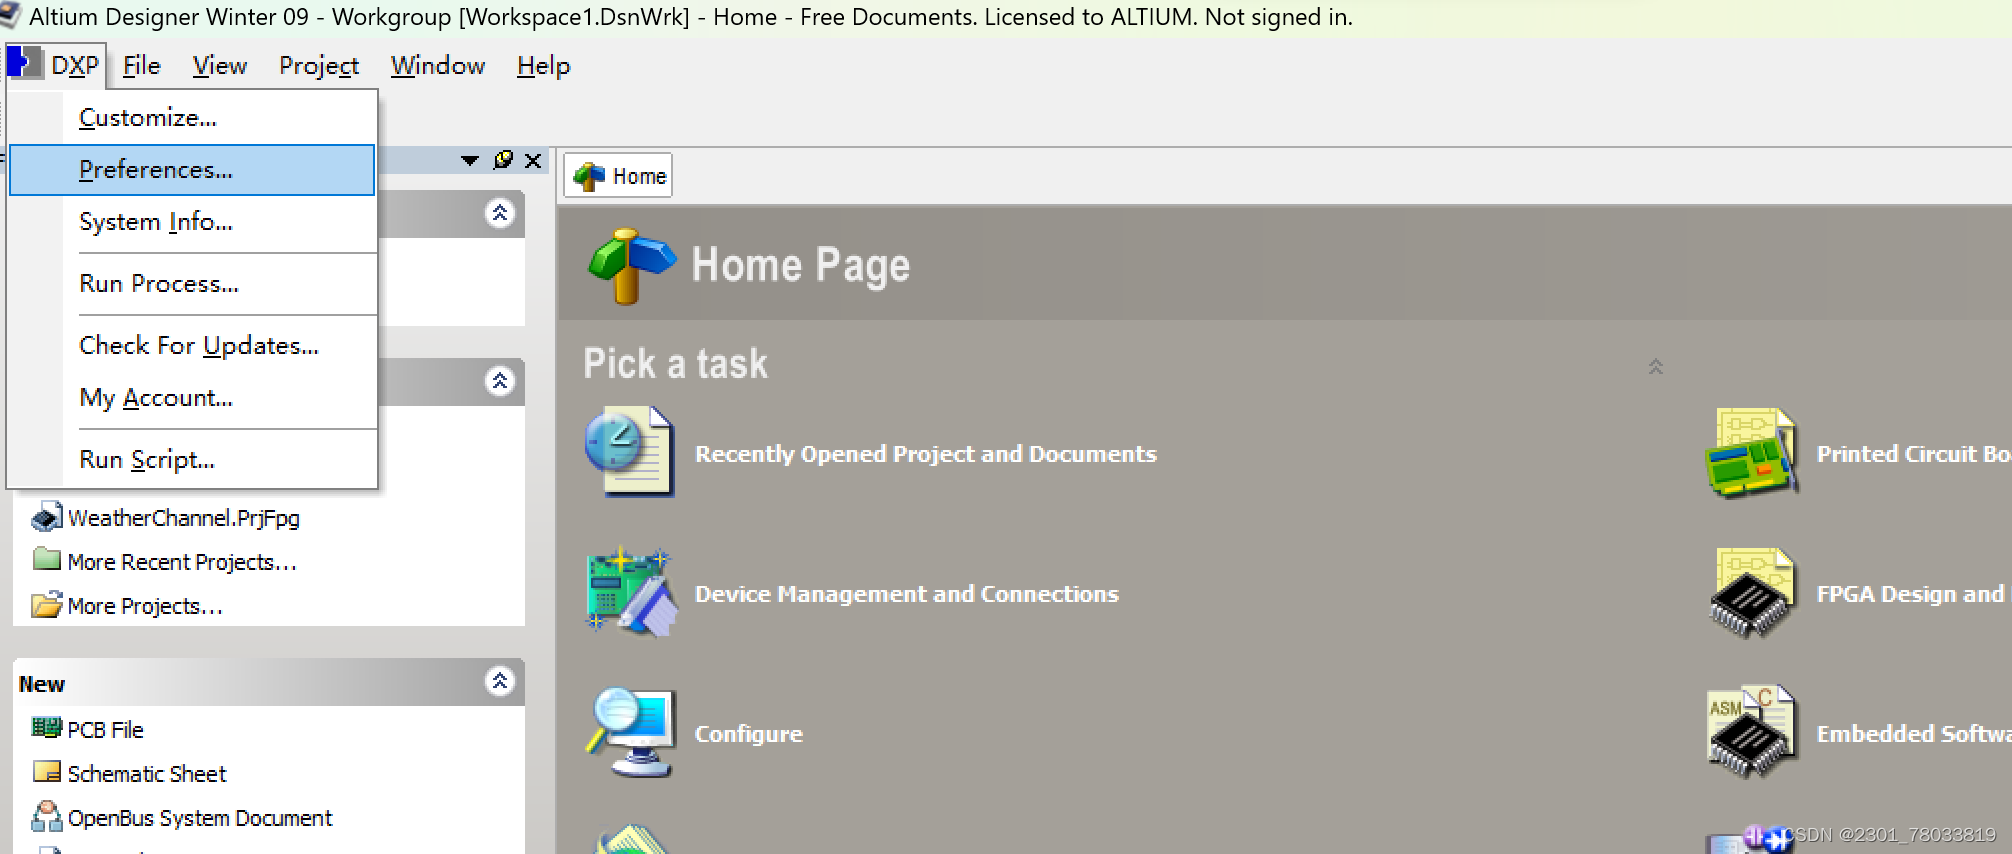Choose Run Script... menu entry

(x=192, y=459)
